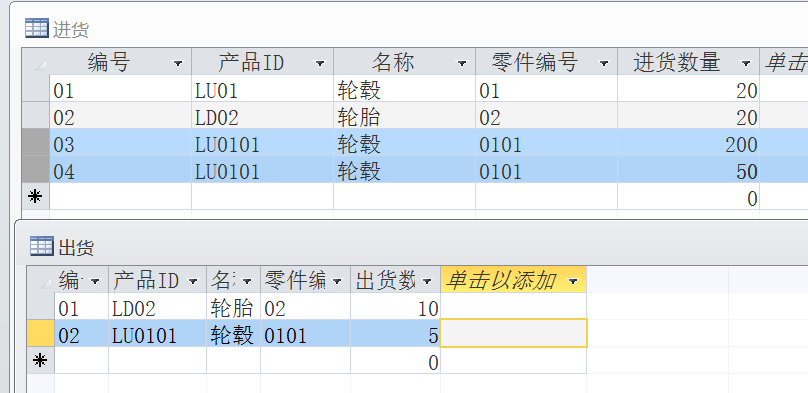Open the 产品ID column dropdown in 进货 table
The height and width of the screenshot is (393, 808).
320,63
